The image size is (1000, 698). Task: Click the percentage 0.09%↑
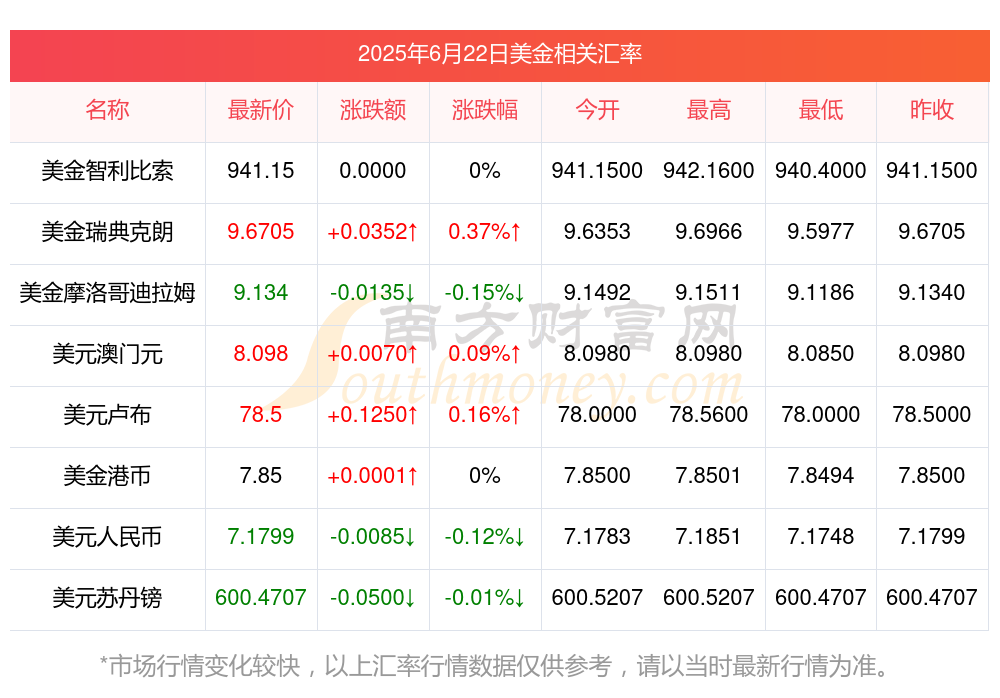click(485, 353)
